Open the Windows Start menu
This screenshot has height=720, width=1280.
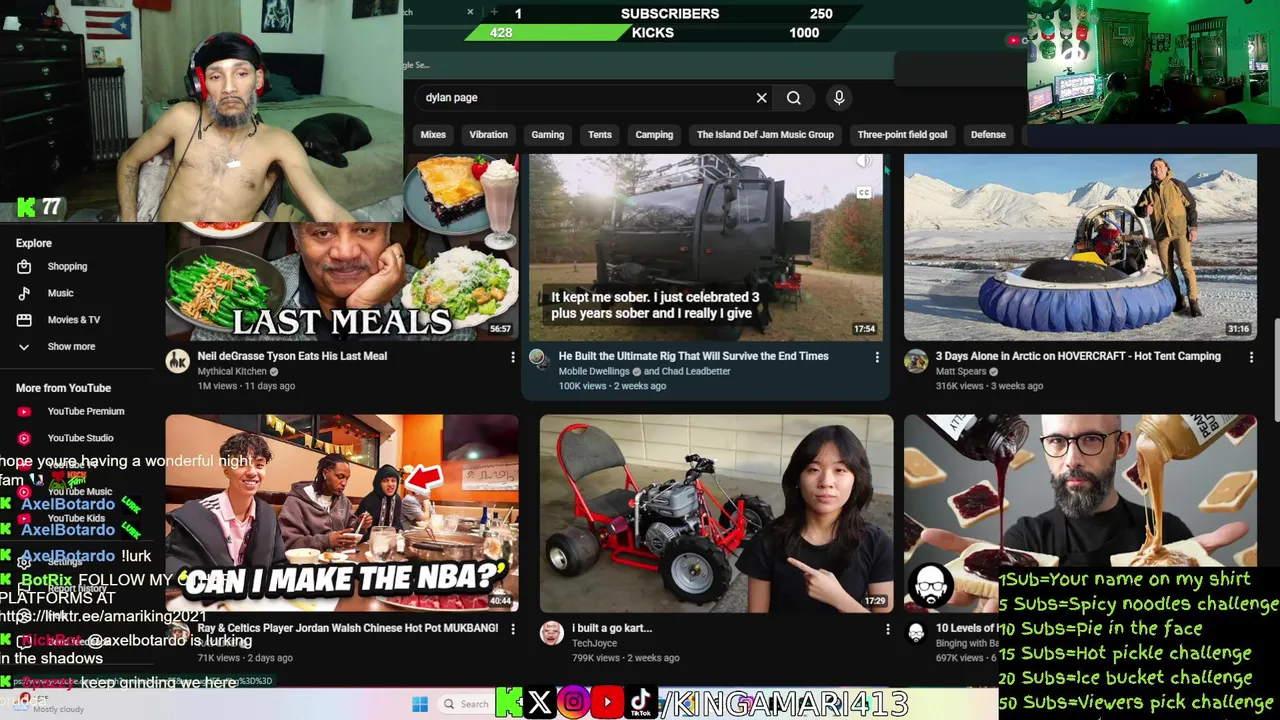pos(420,704)
